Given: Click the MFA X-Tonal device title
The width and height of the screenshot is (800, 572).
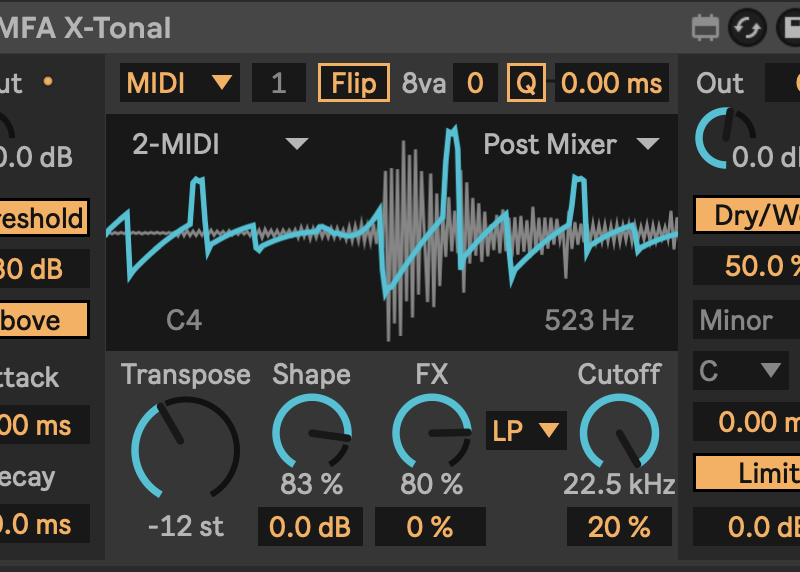Looking at the screenshot, I should 86,27.
